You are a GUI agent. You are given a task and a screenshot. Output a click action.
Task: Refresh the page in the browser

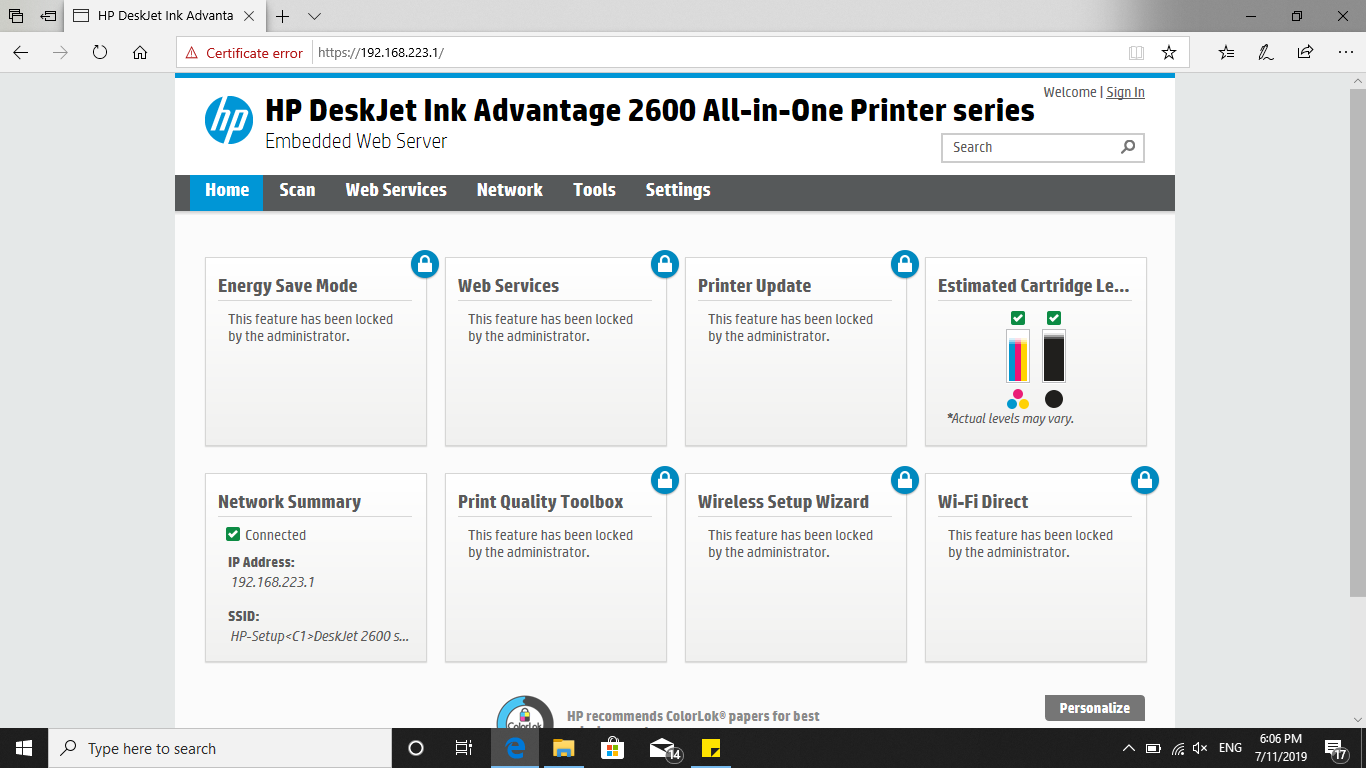coord(100,53)
